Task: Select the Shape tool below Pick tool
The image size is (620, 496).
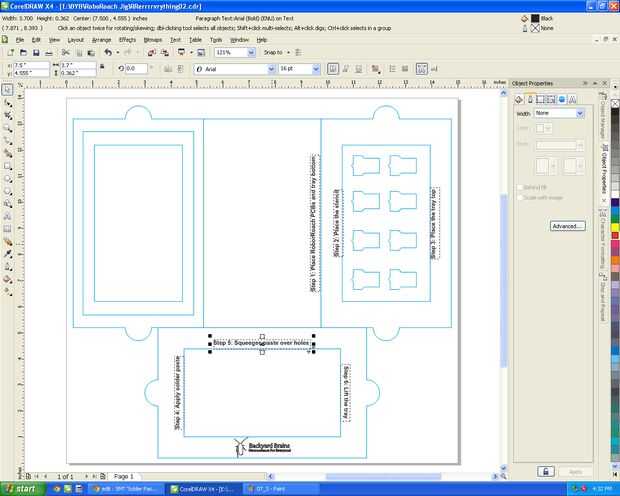Action: tap(8, 103)
